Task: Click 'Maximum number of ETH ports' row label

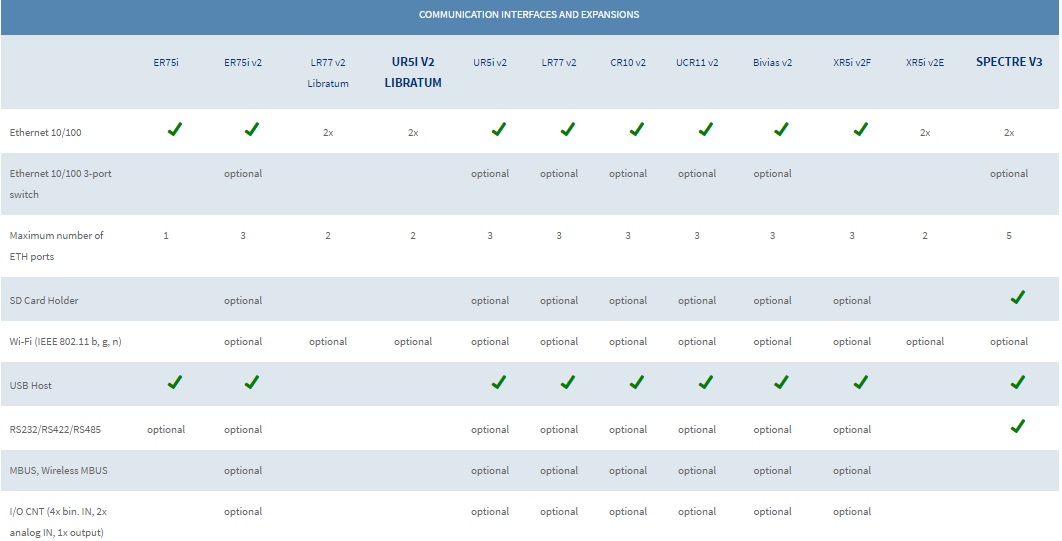Action: point(56,246)
